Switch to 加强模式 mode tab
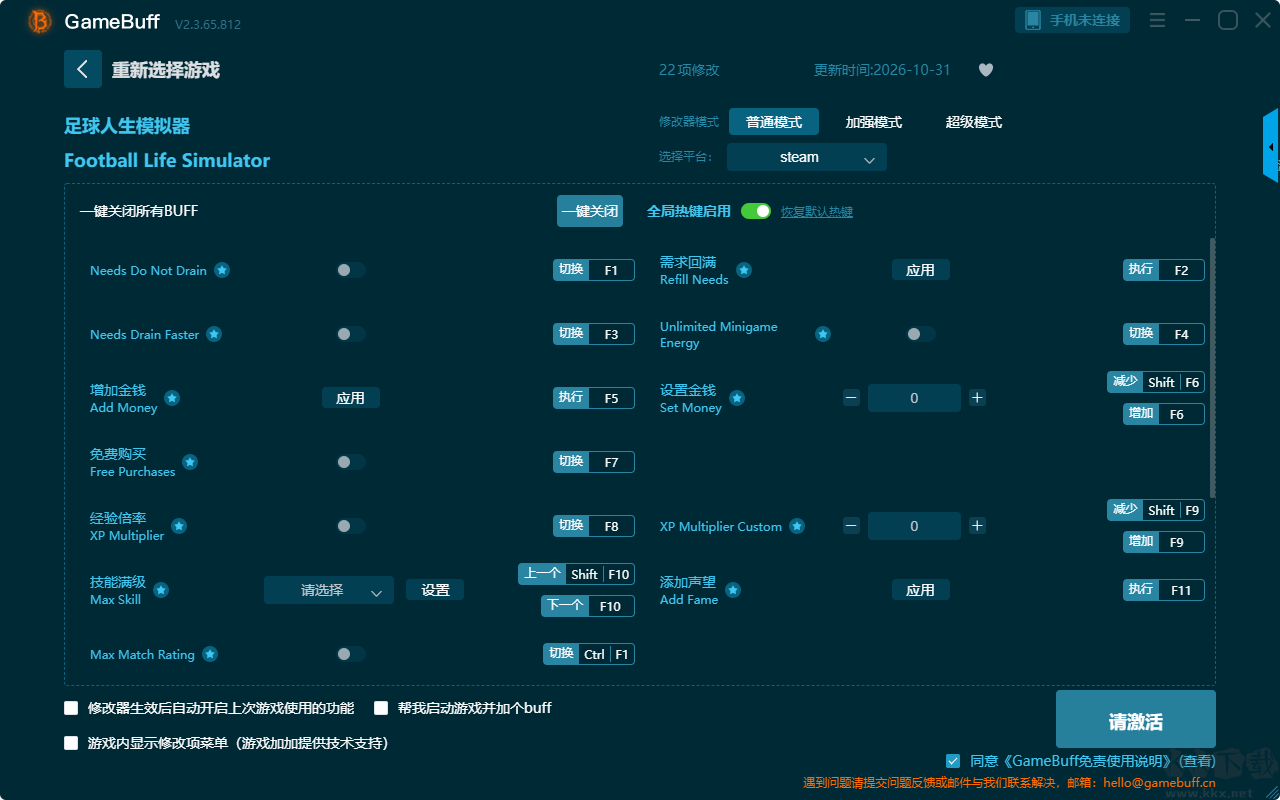Screen dimensions: 1280x800 click(874, 122)
